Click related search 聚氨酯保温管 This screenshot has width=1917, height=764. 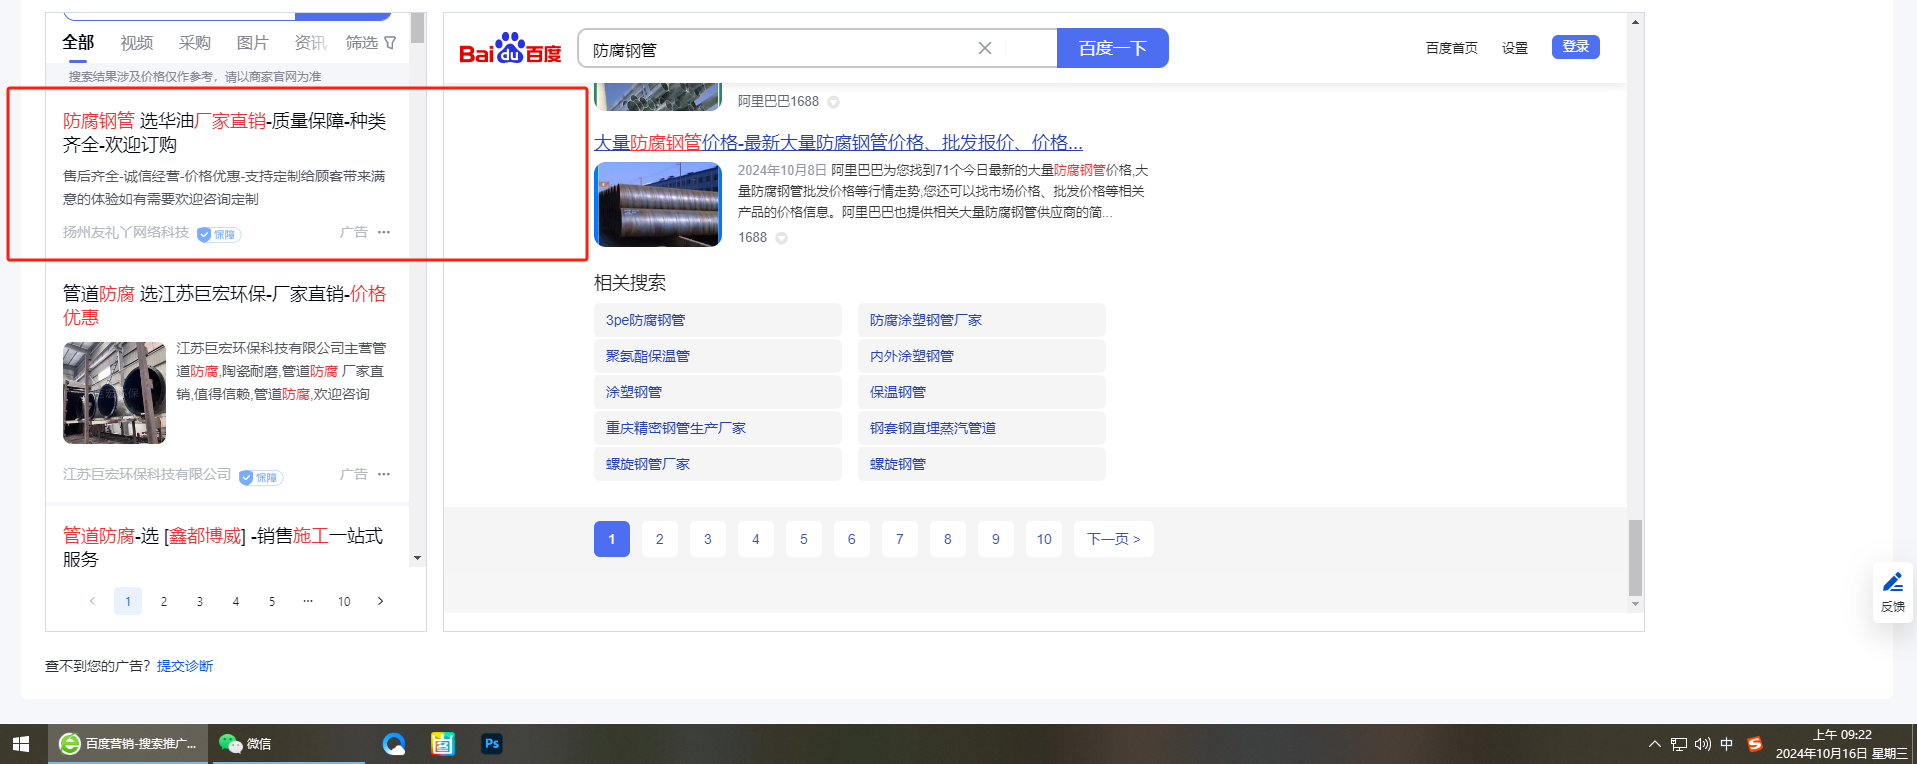(x=718, y=356)
